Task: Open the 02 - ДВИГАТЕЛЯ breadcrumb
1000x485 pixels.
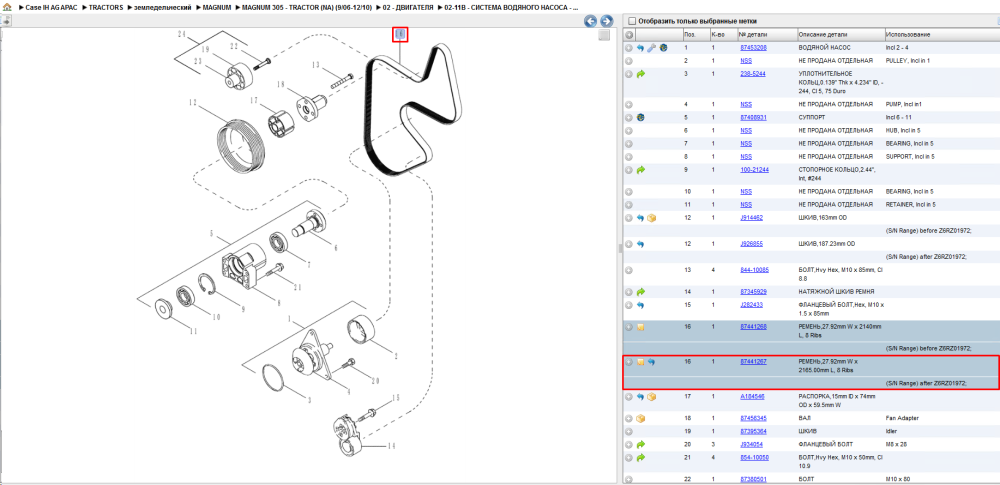Action: 408,7
